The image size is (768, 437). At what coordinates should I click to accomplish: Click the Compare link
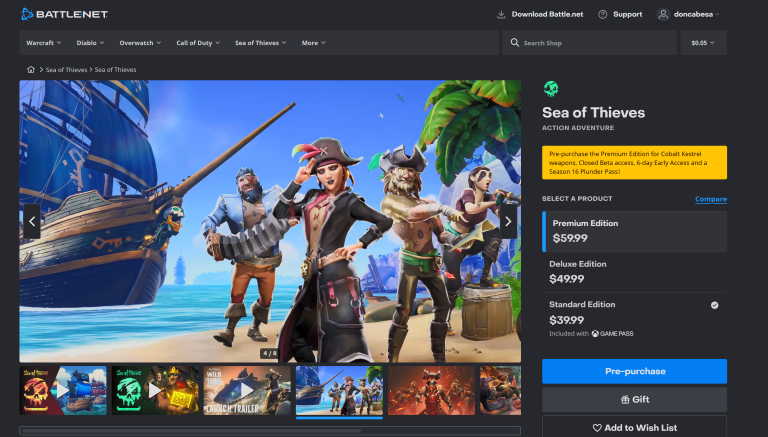tap(710, 199)
